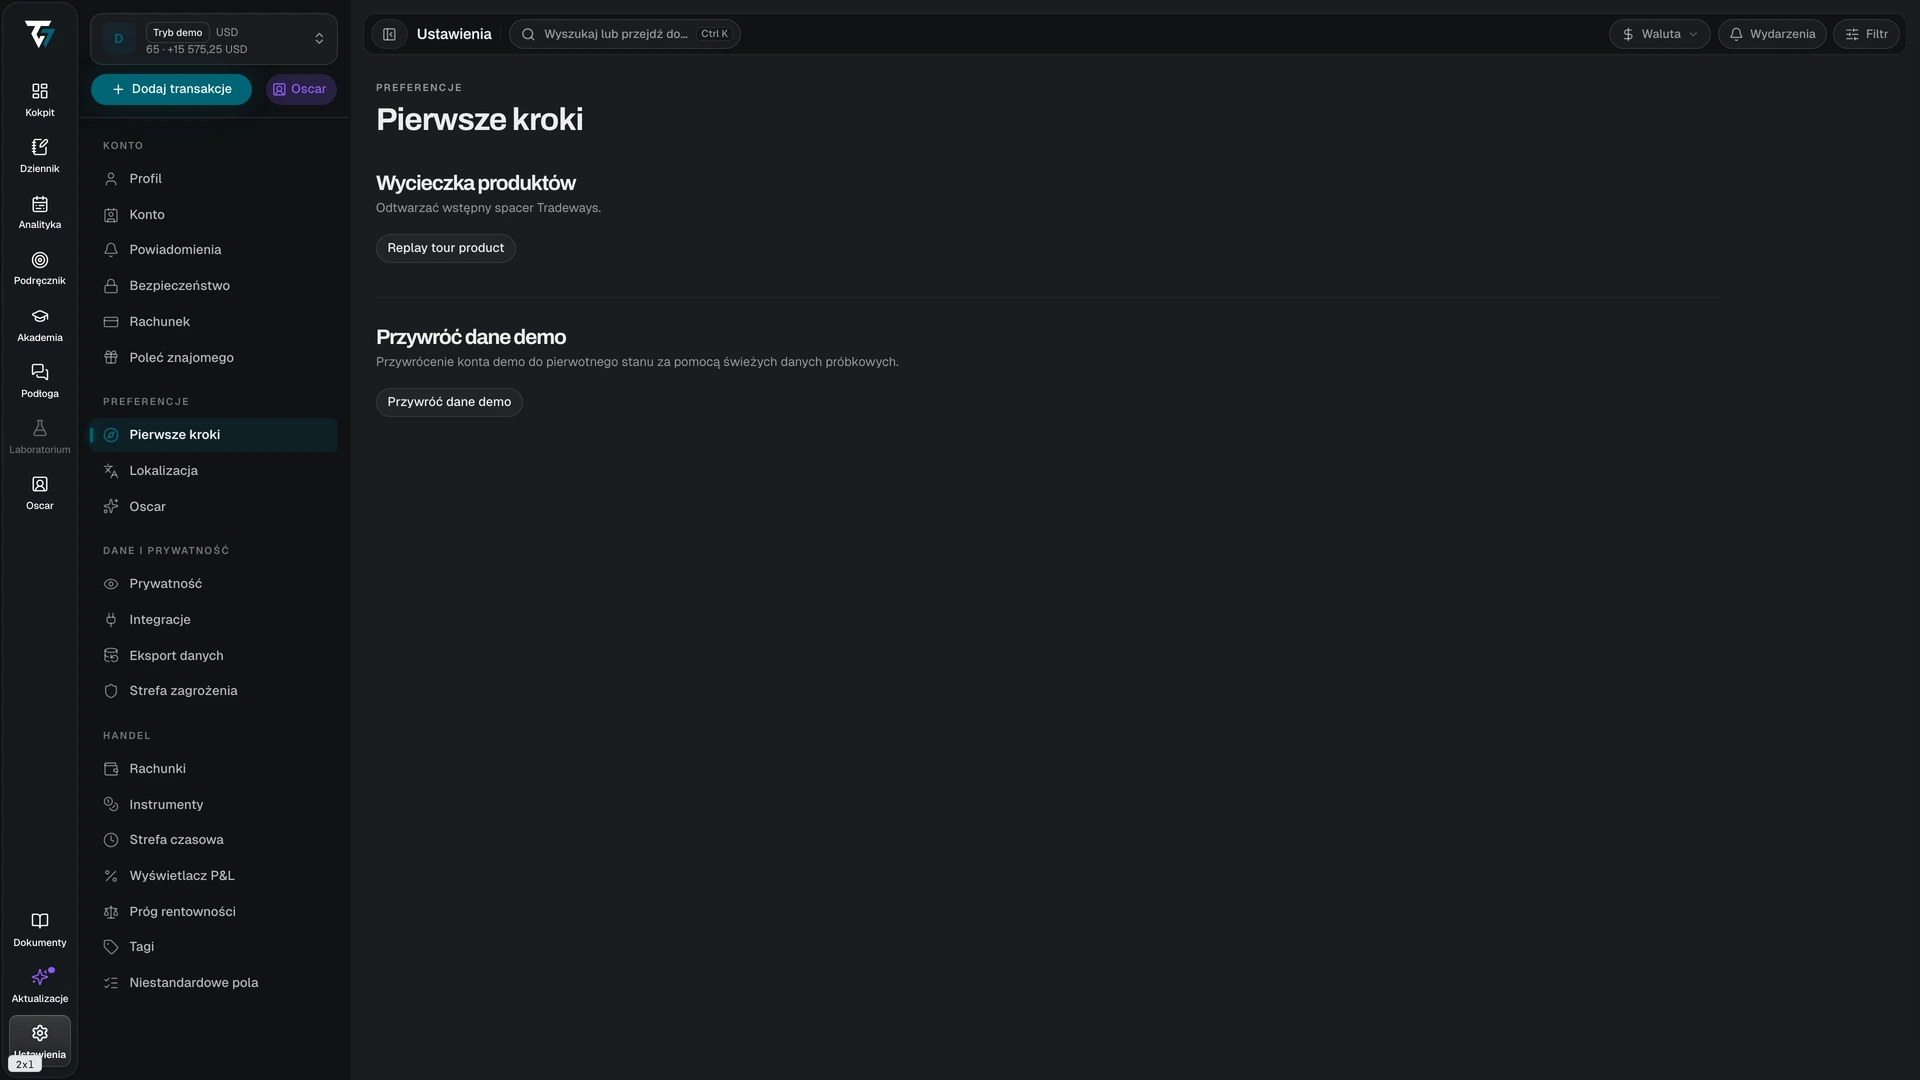Open the Kokpit dashboard icon
This screenshot has width=1920, height=1080.
tap(40, 91)
